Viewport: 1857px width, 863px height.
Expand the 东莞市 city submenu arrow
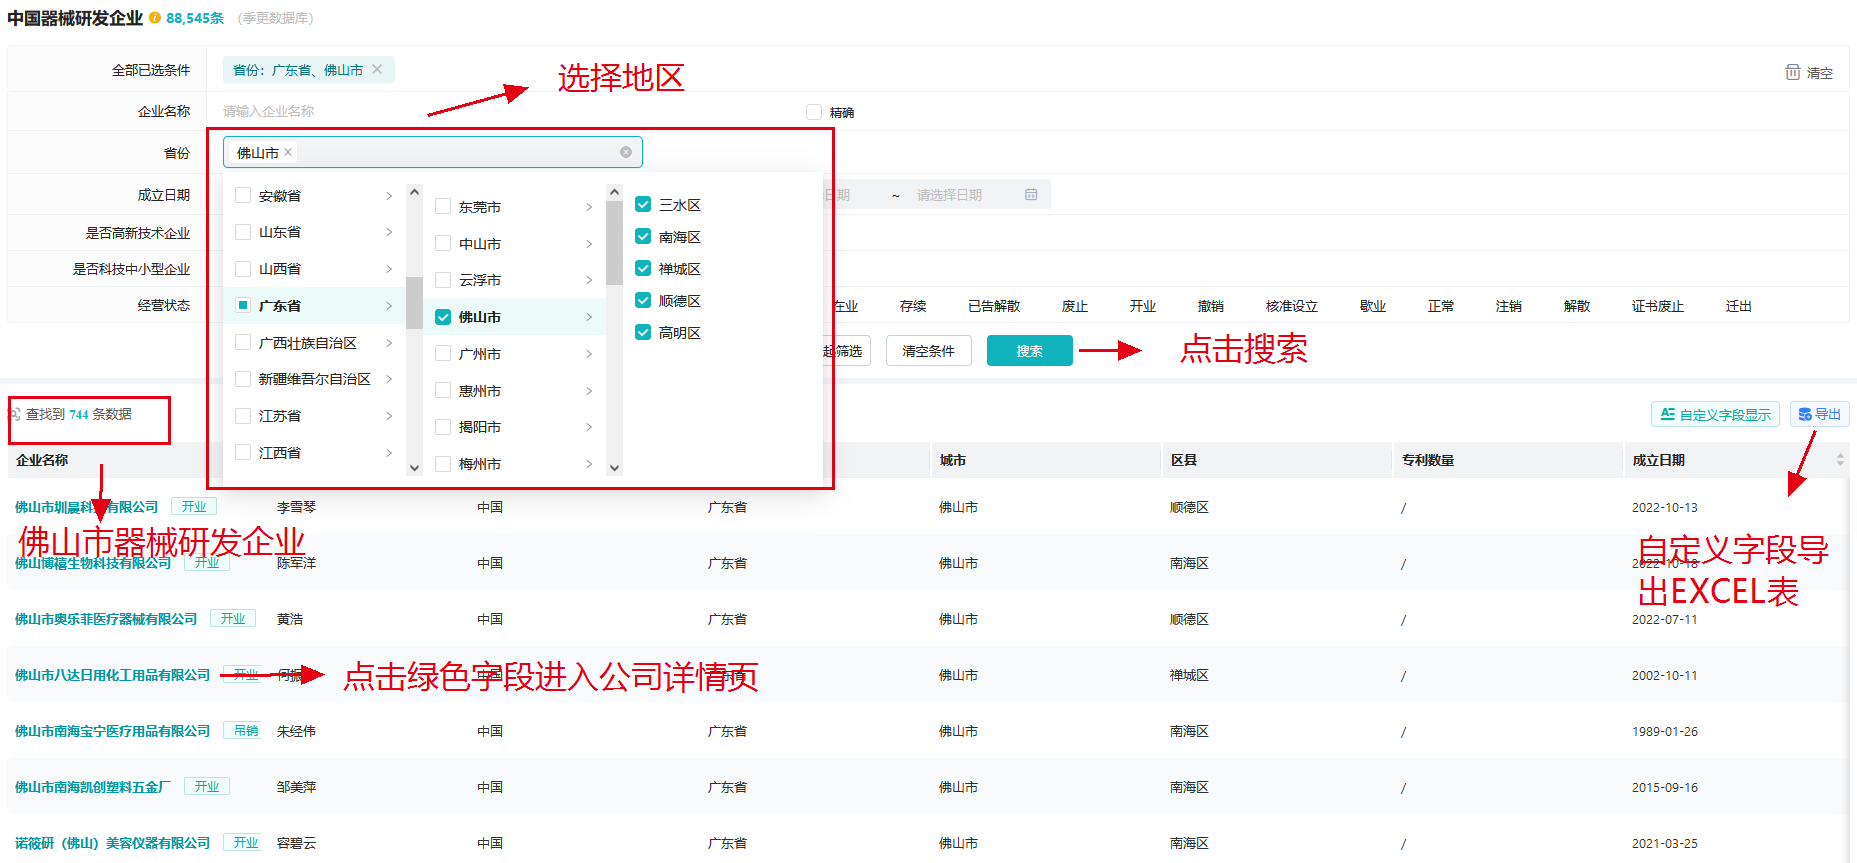tap(589, 207)
